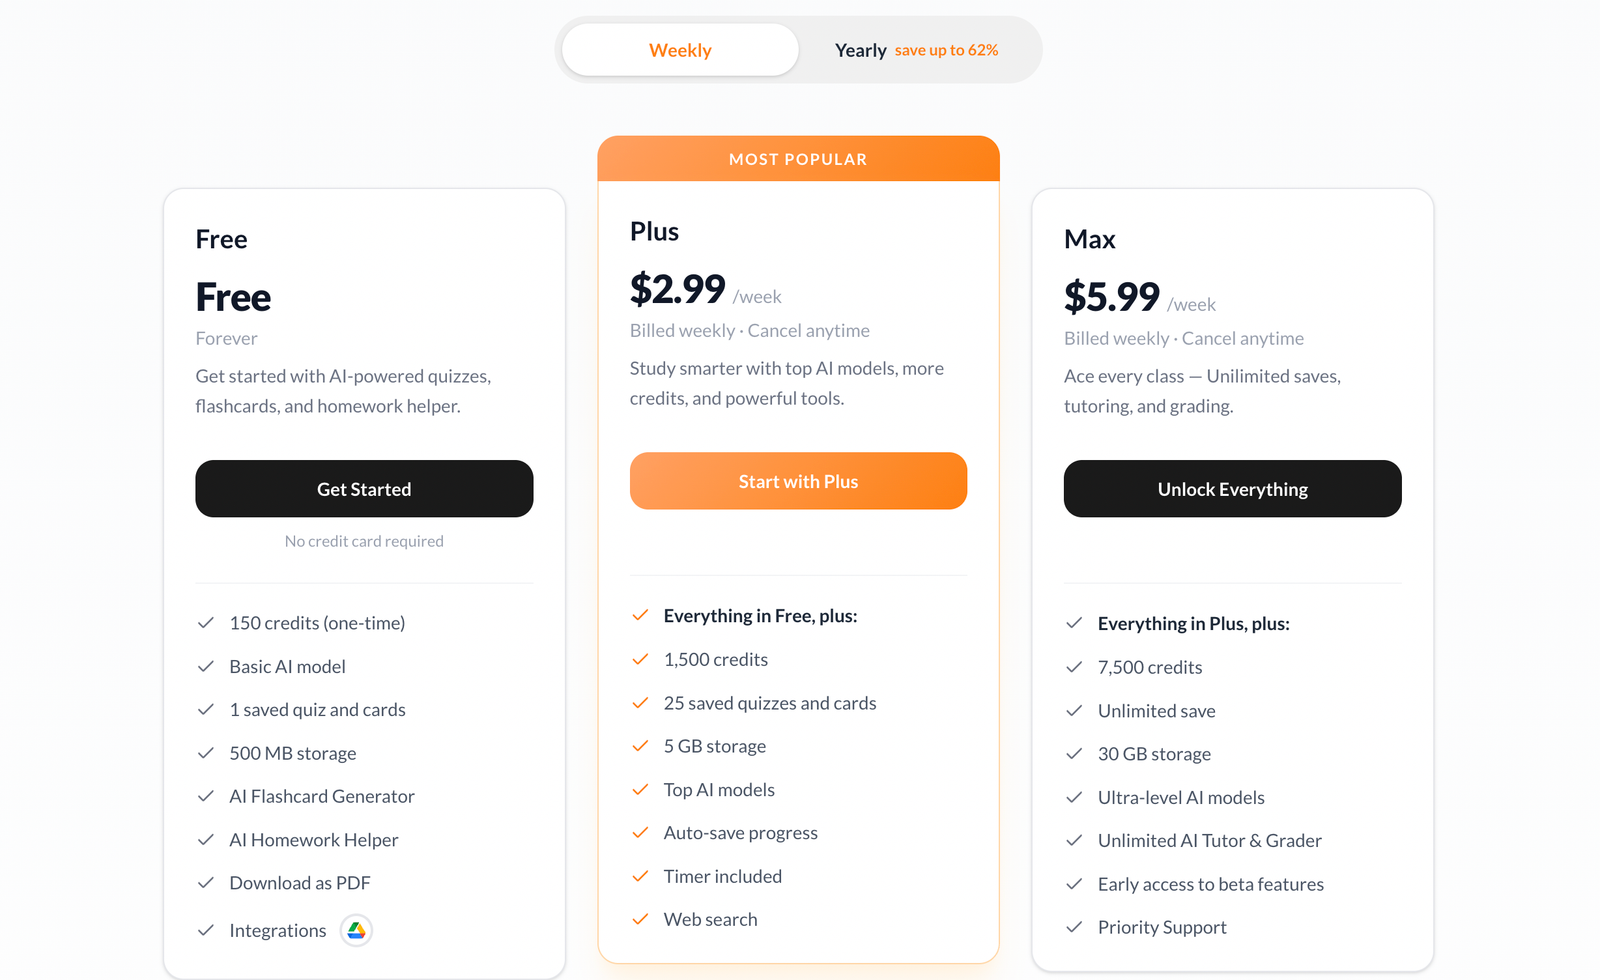Screen dimensions: 1600x980
Task: Click the save up to 62% label
Action: click(x=946, y=50)
